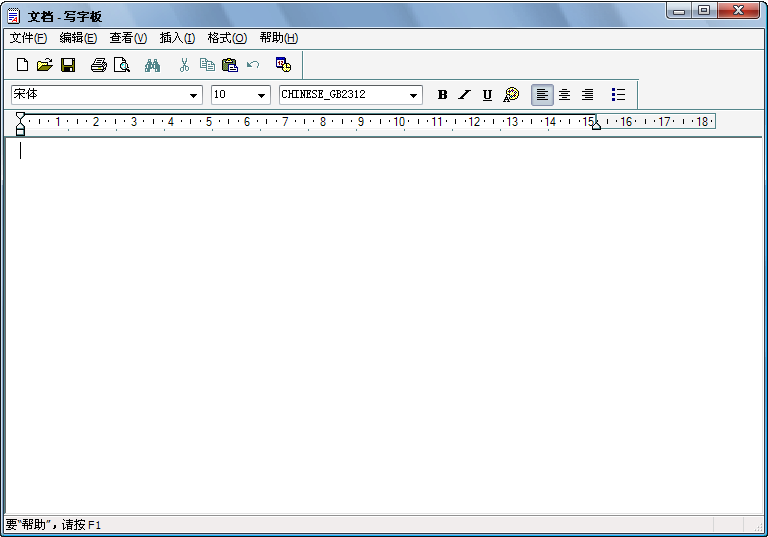
Task: Create a new document with the New icon
Action: click(22, 65)
